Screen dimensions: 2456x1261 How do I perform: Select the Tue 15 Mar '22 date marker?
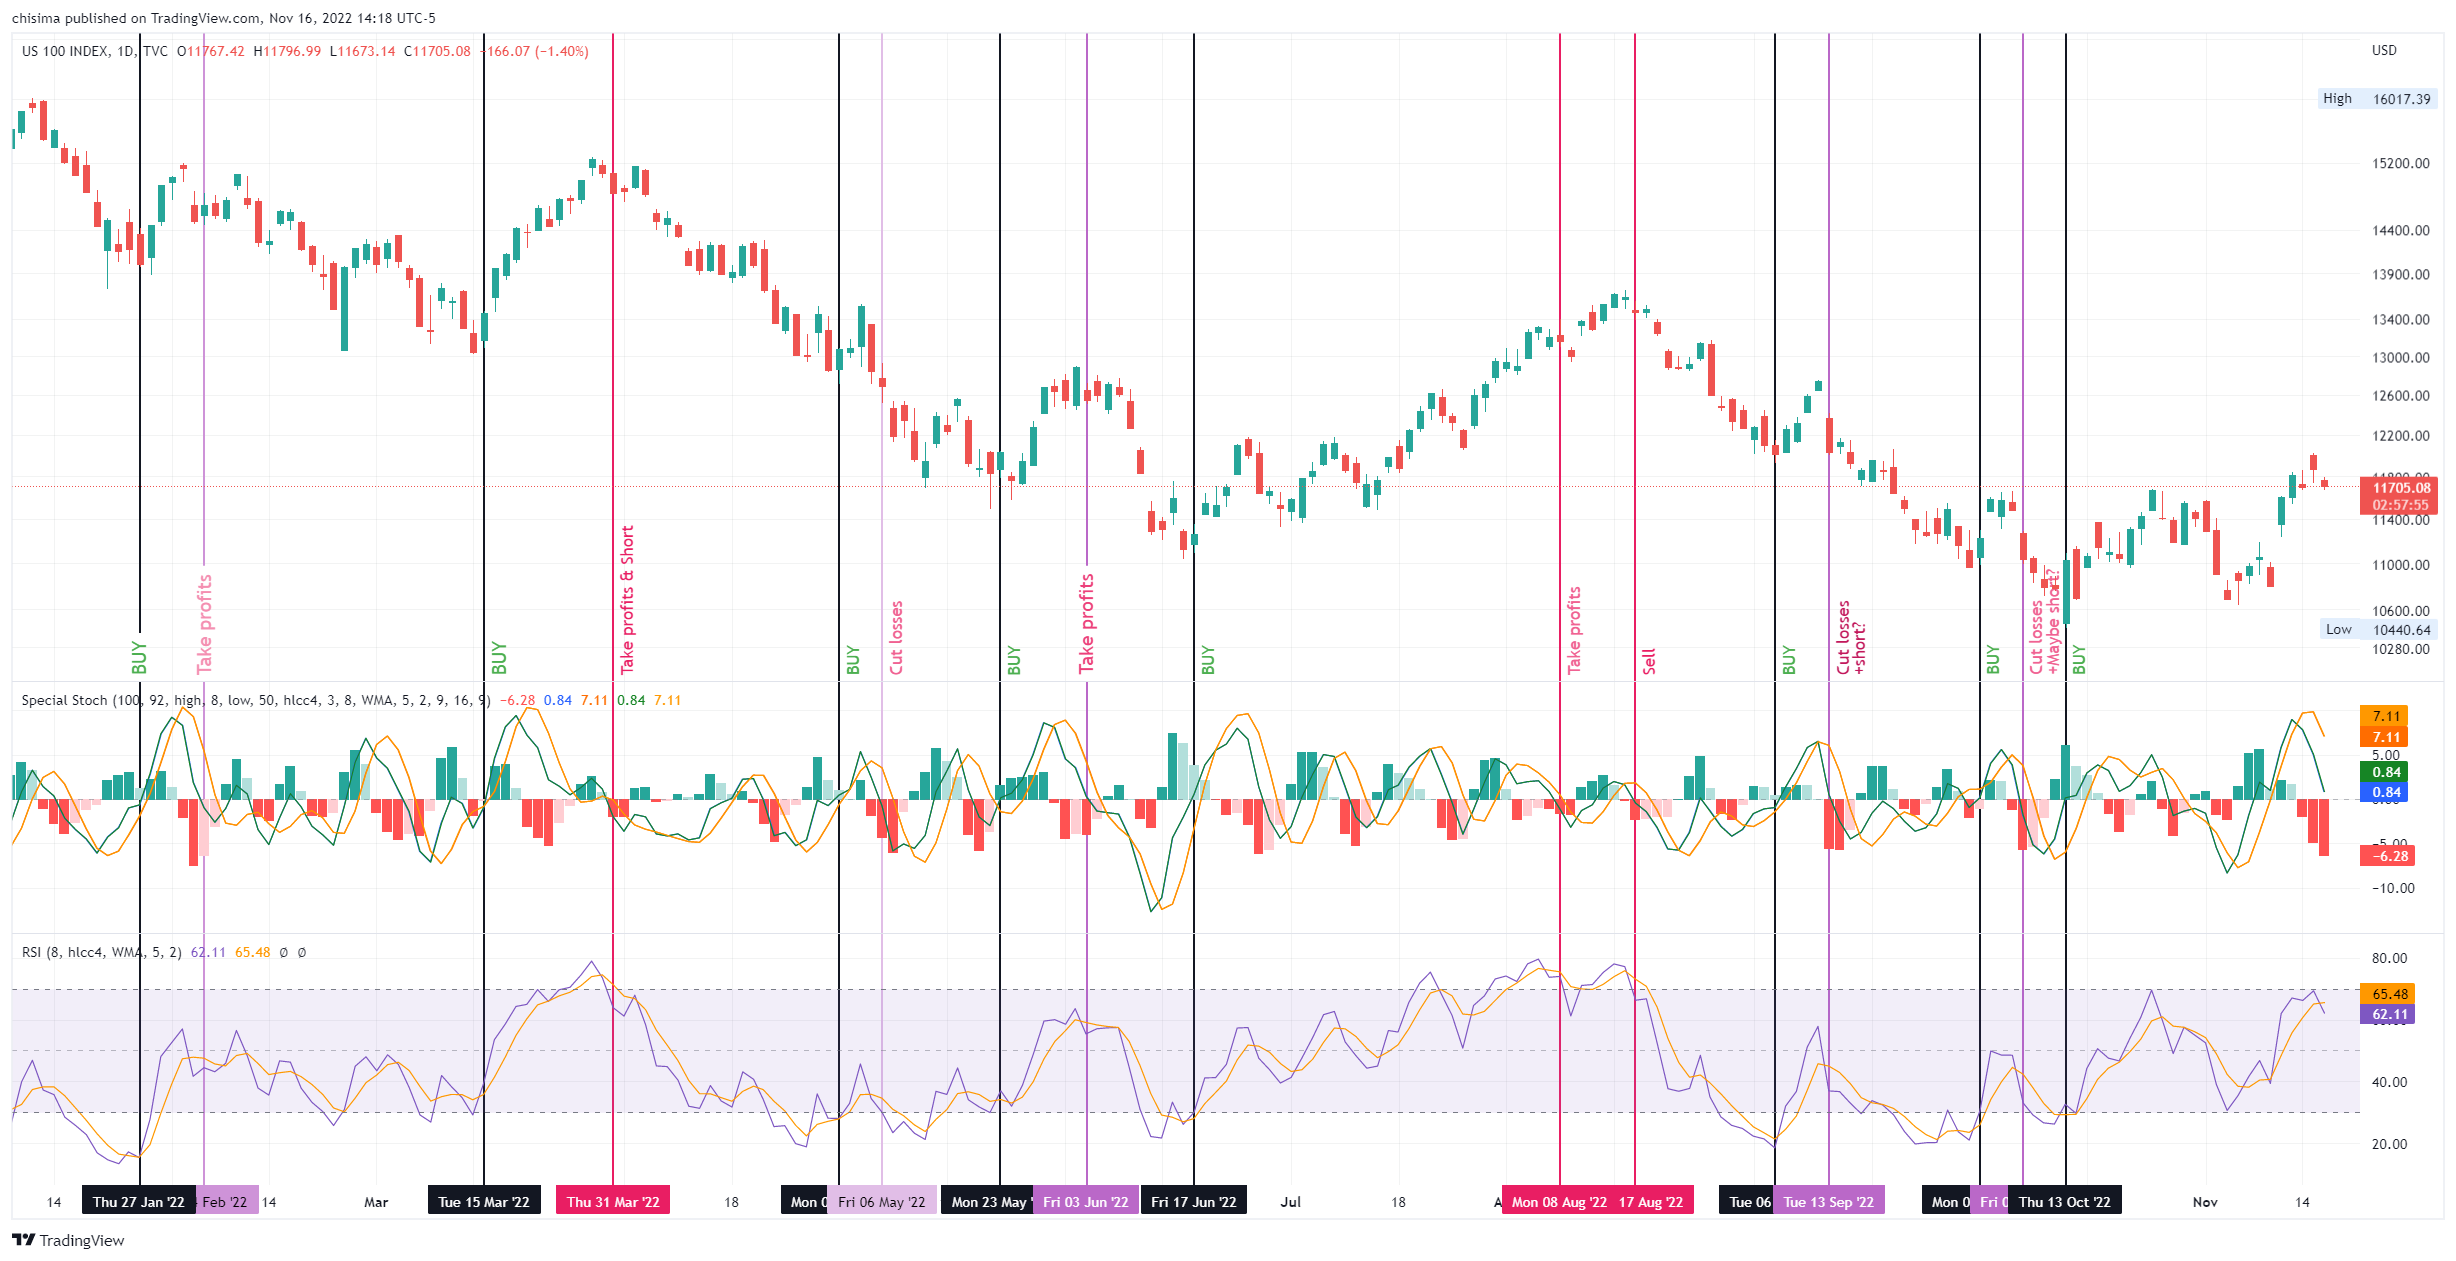point(484,1202)
